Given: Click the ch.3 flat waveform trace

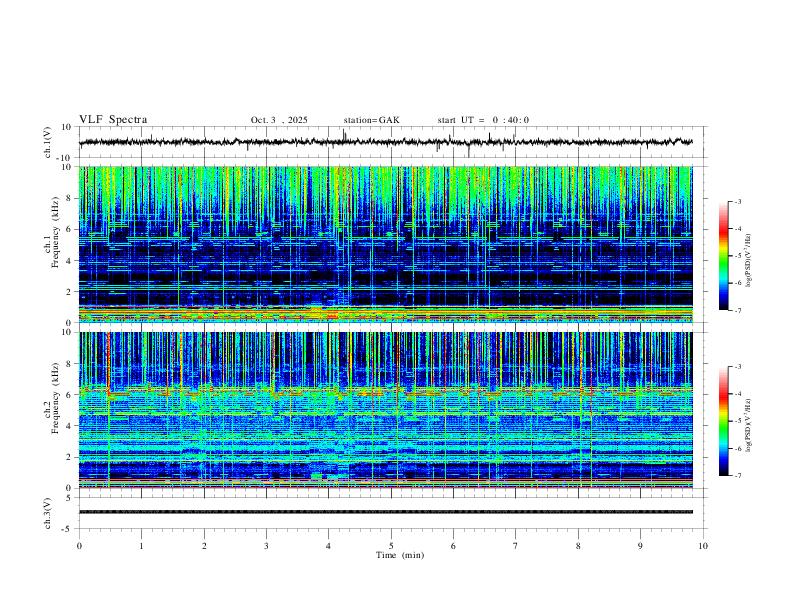Looking at the screenshot, I should 386,512.
